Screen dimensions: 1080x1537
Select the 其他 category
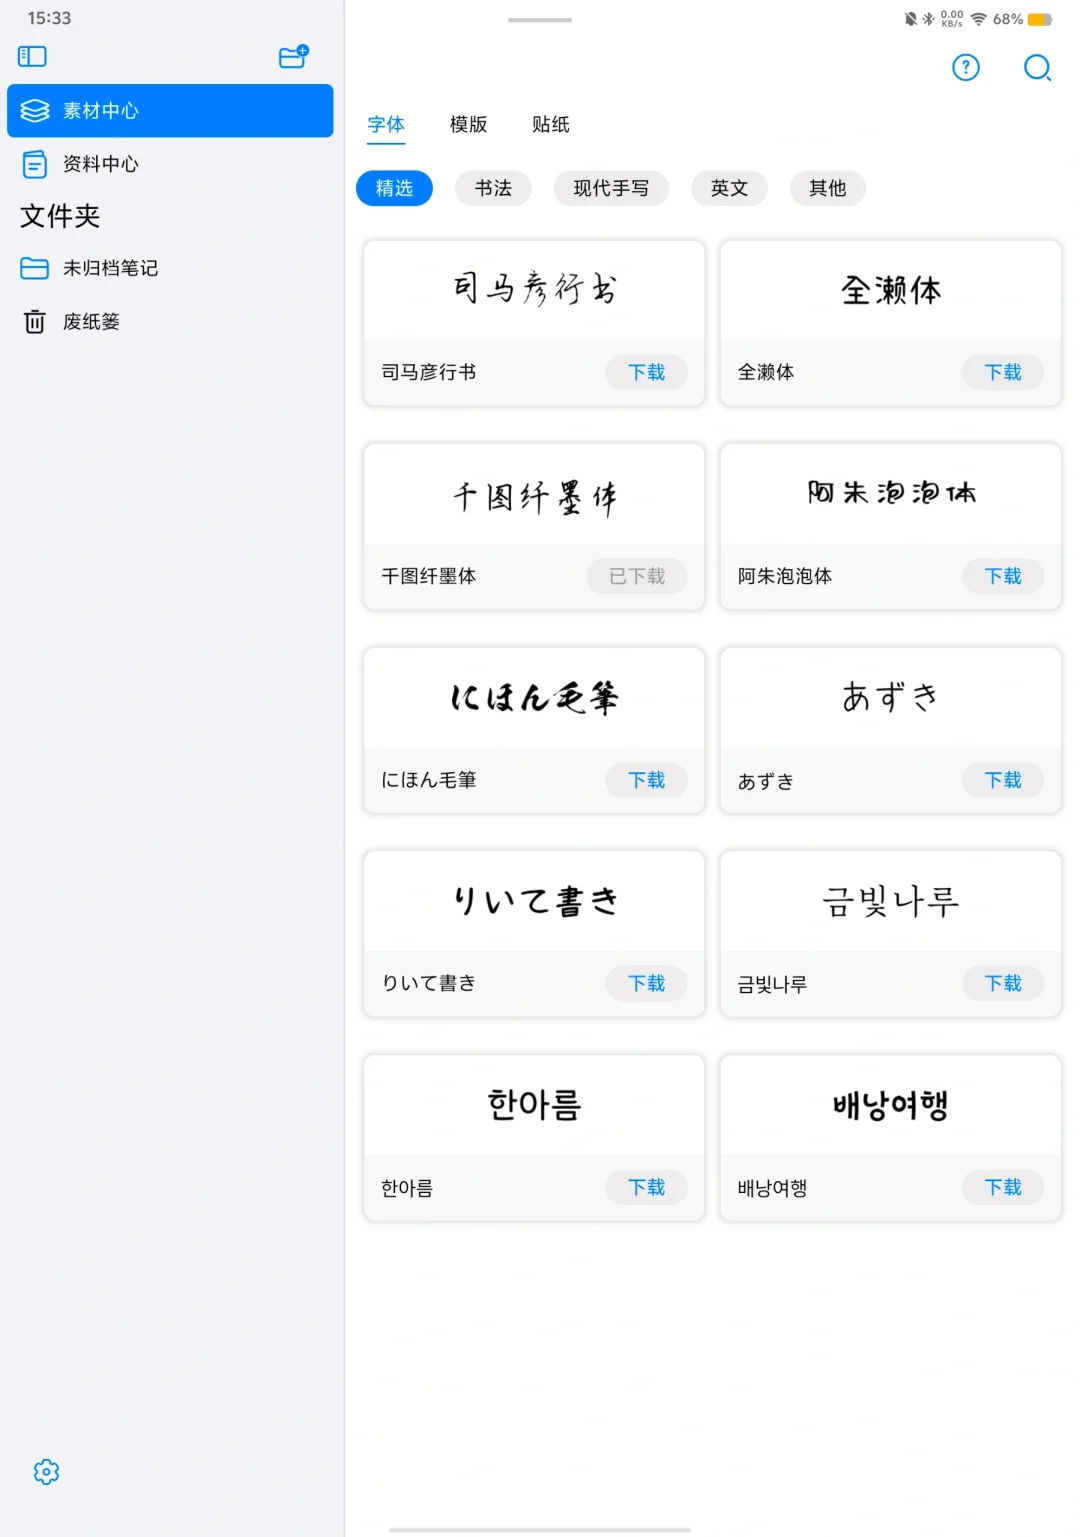827,188
